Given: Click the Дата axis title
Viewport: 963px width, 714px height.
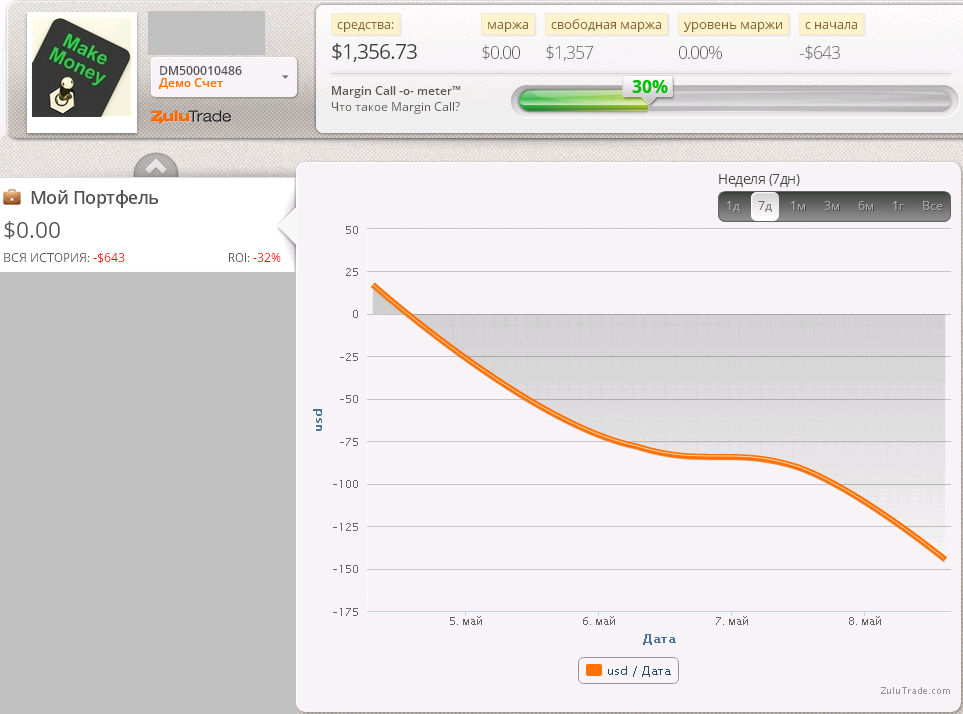Looking at the screenshot, I should 659,639.
